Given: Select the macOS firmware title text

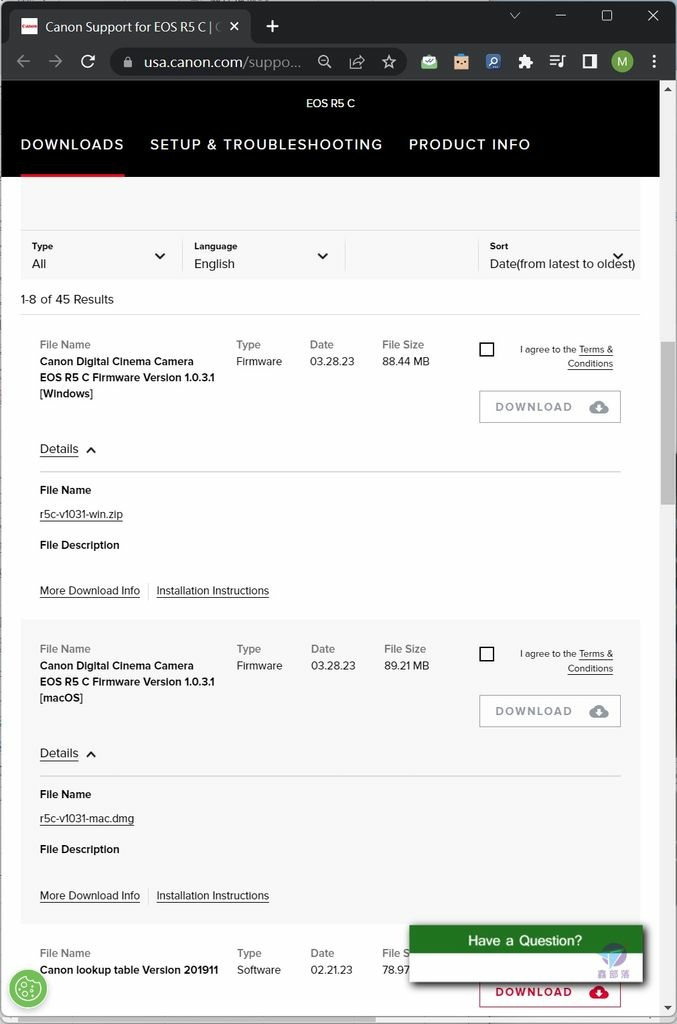Looking at the screenshot, I should coord(127,682).
